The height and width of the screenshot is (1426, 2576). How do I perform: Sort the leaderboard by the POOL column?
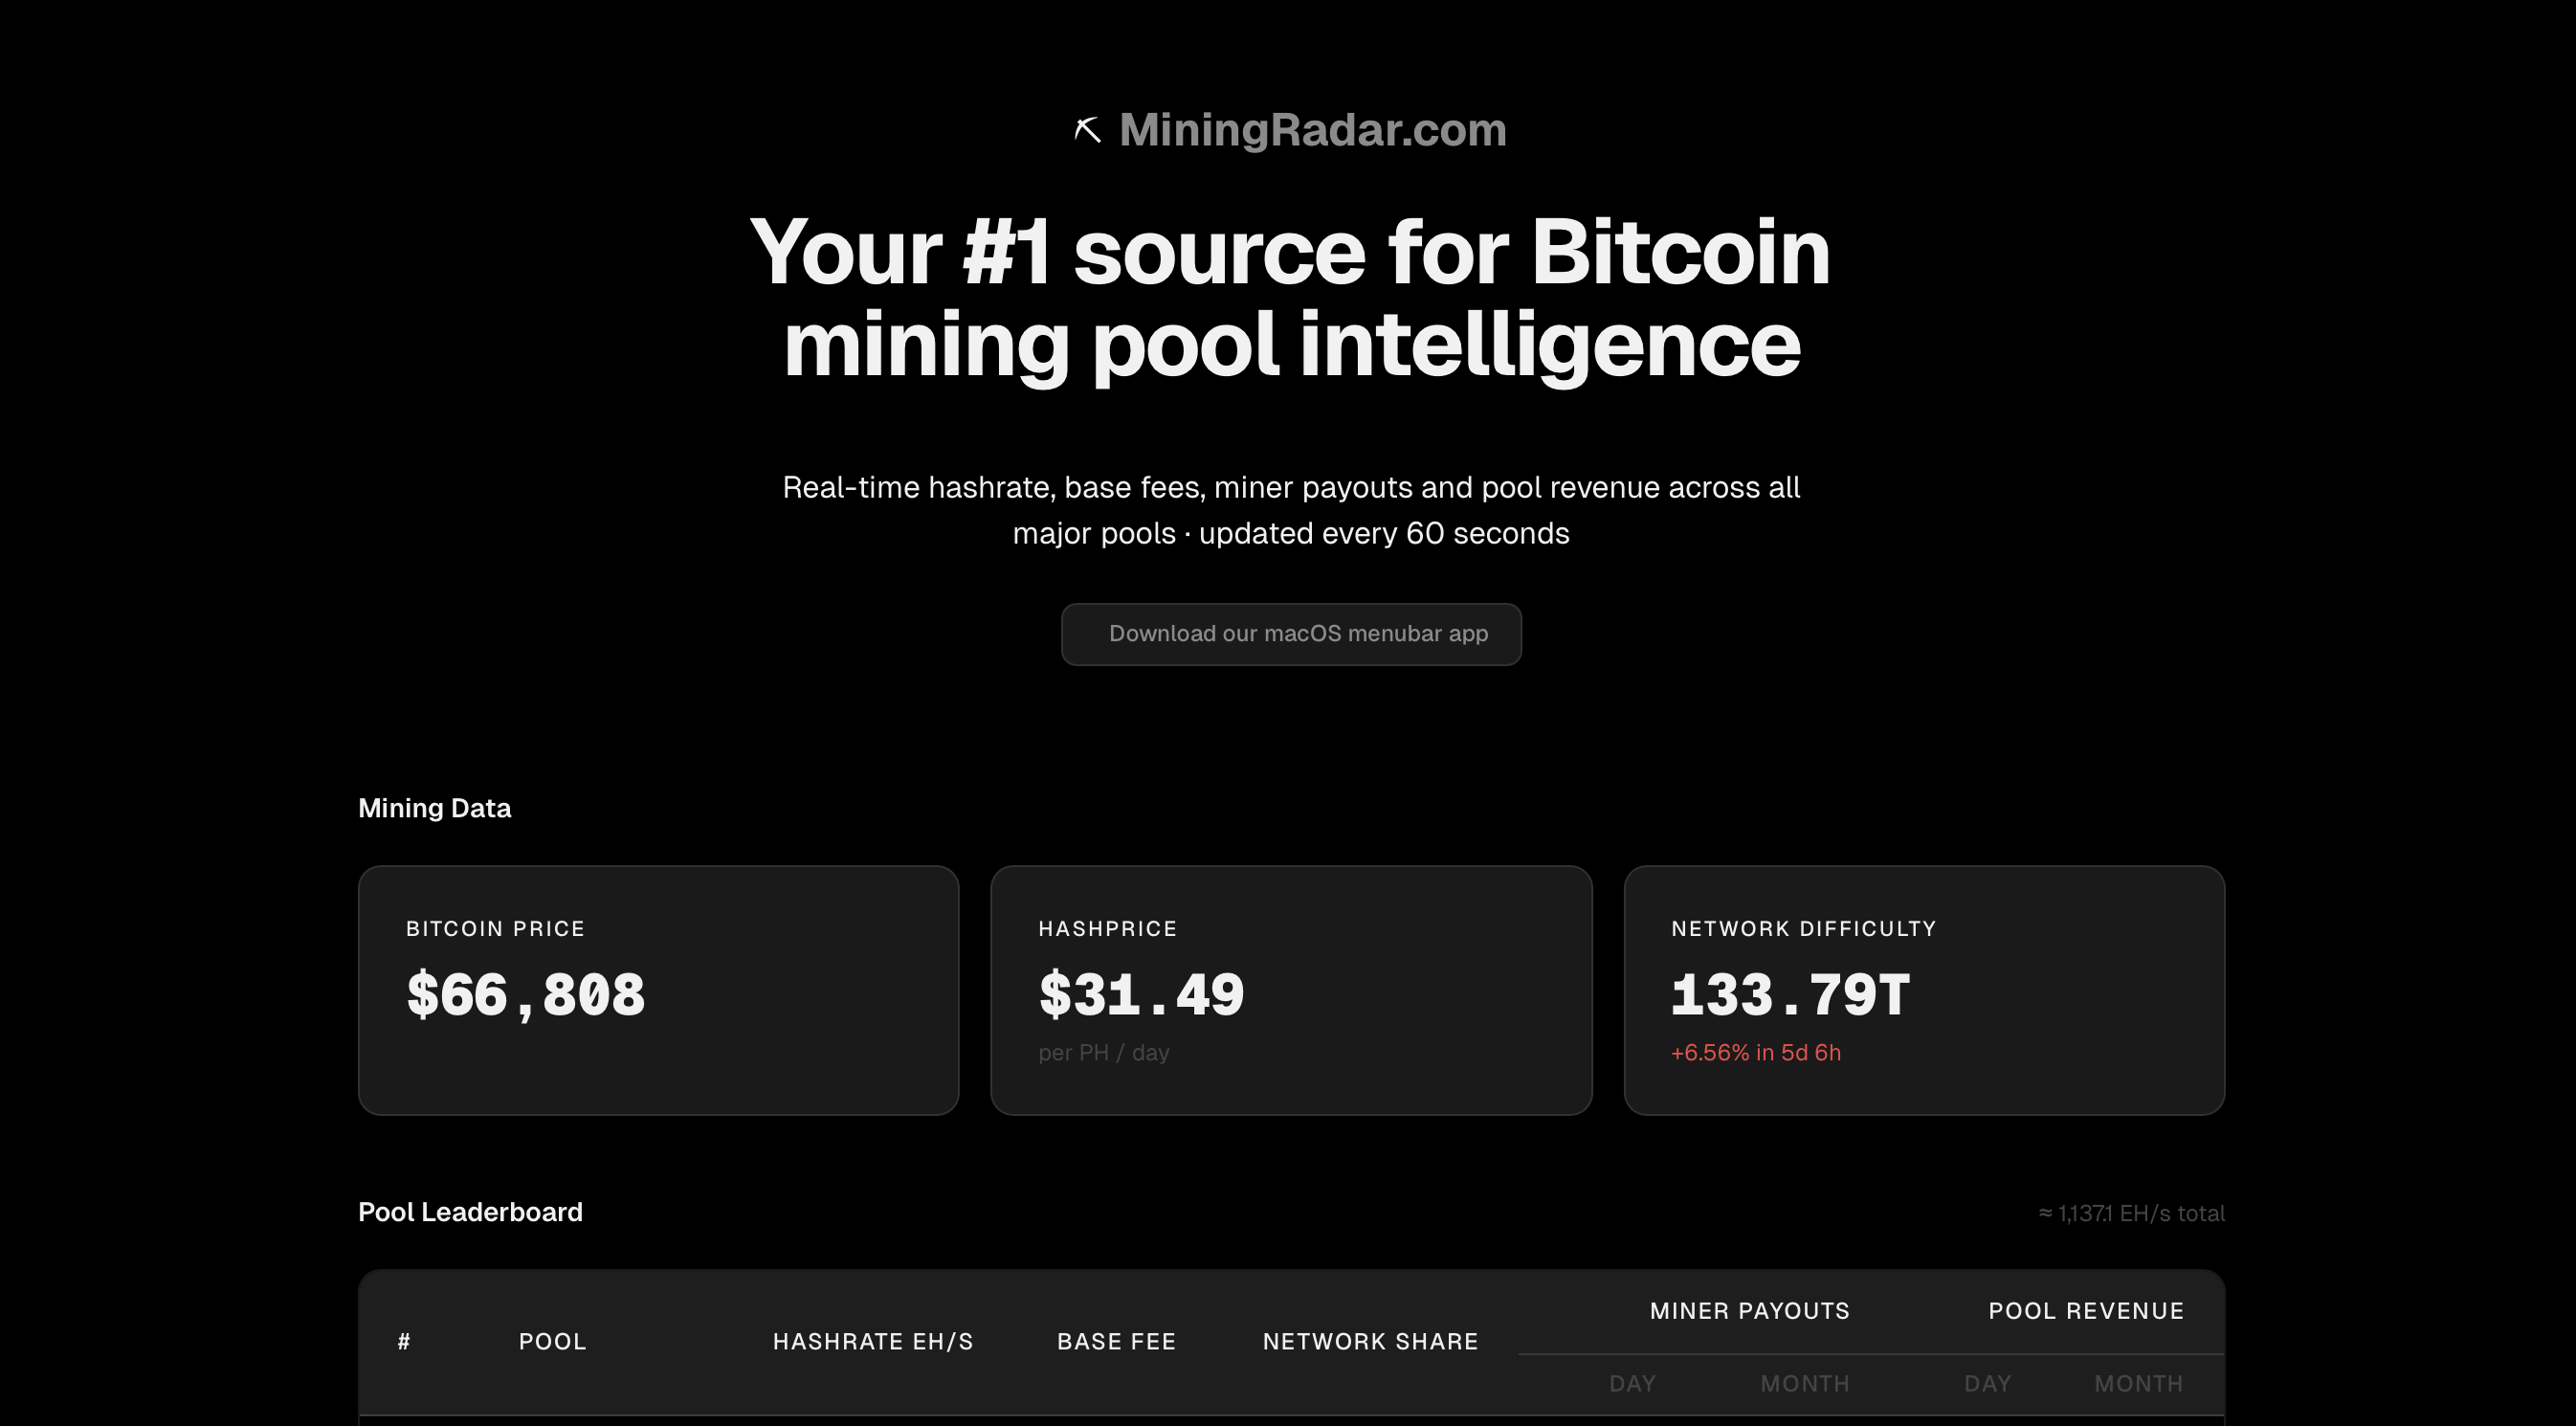[x=552, y=1341]
